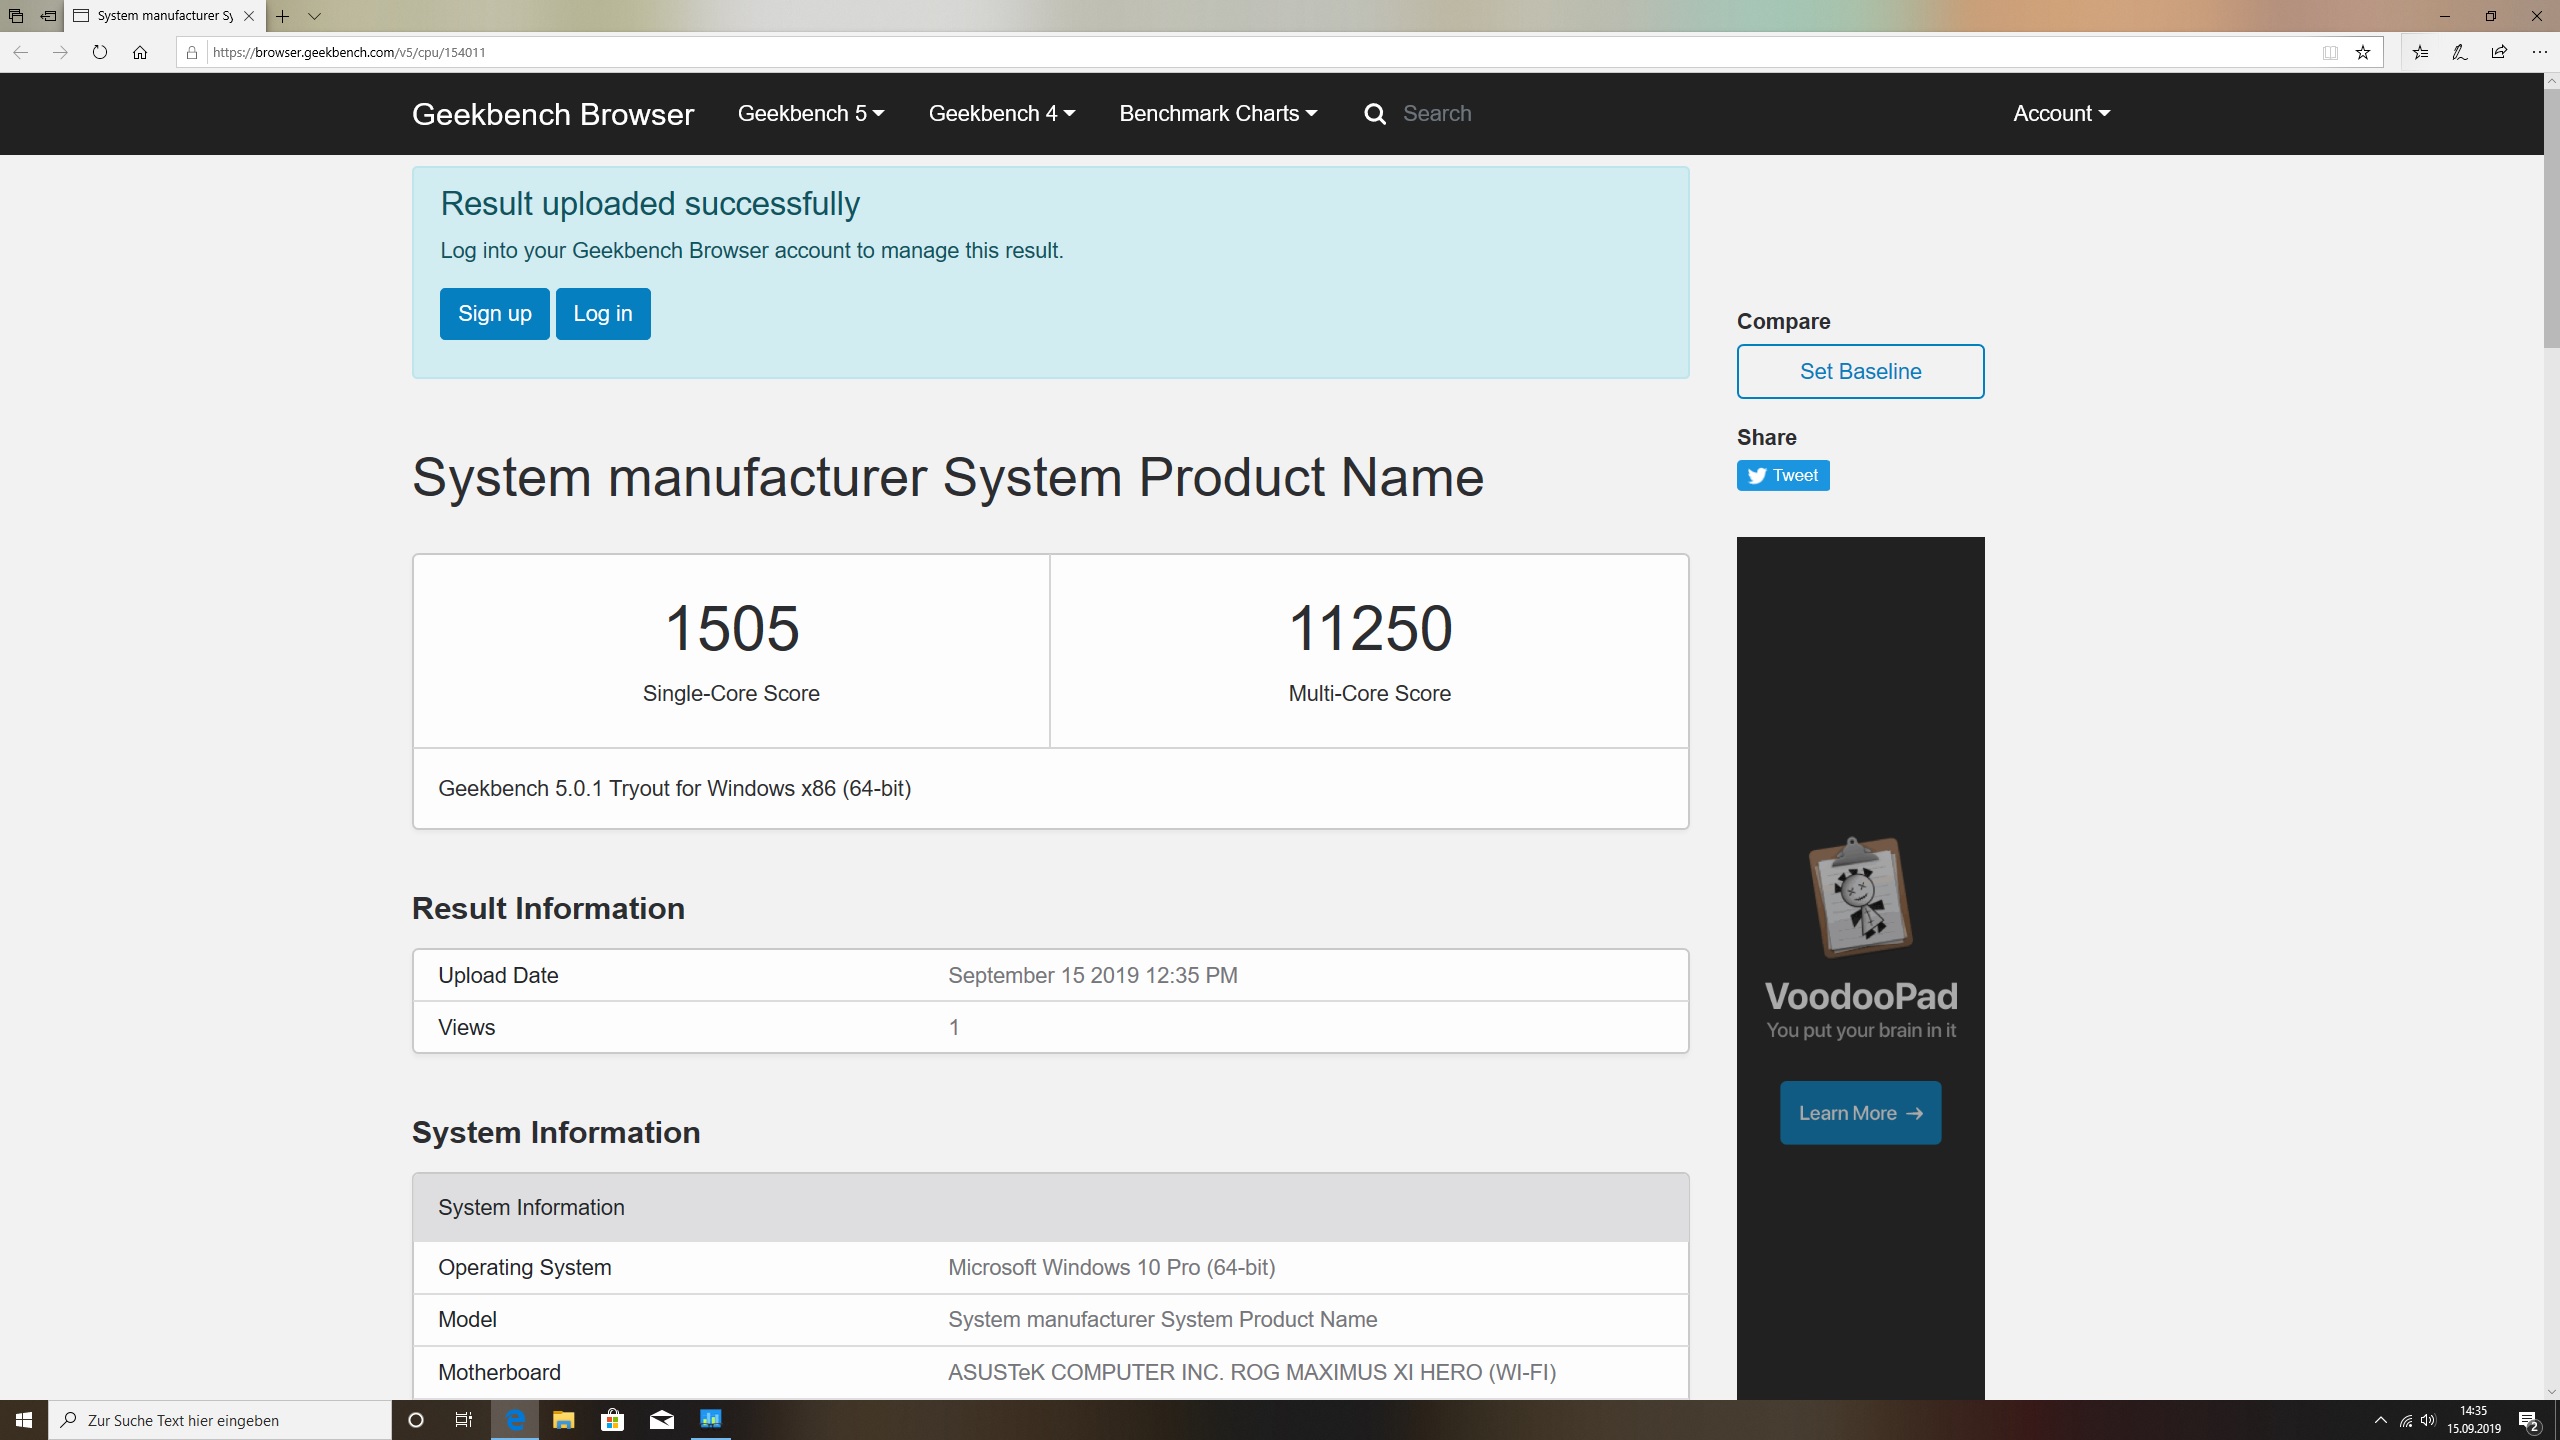Screen dimensions: 2560x1440
Task: Click the Geekbench Browser home link
Action: 552,115
